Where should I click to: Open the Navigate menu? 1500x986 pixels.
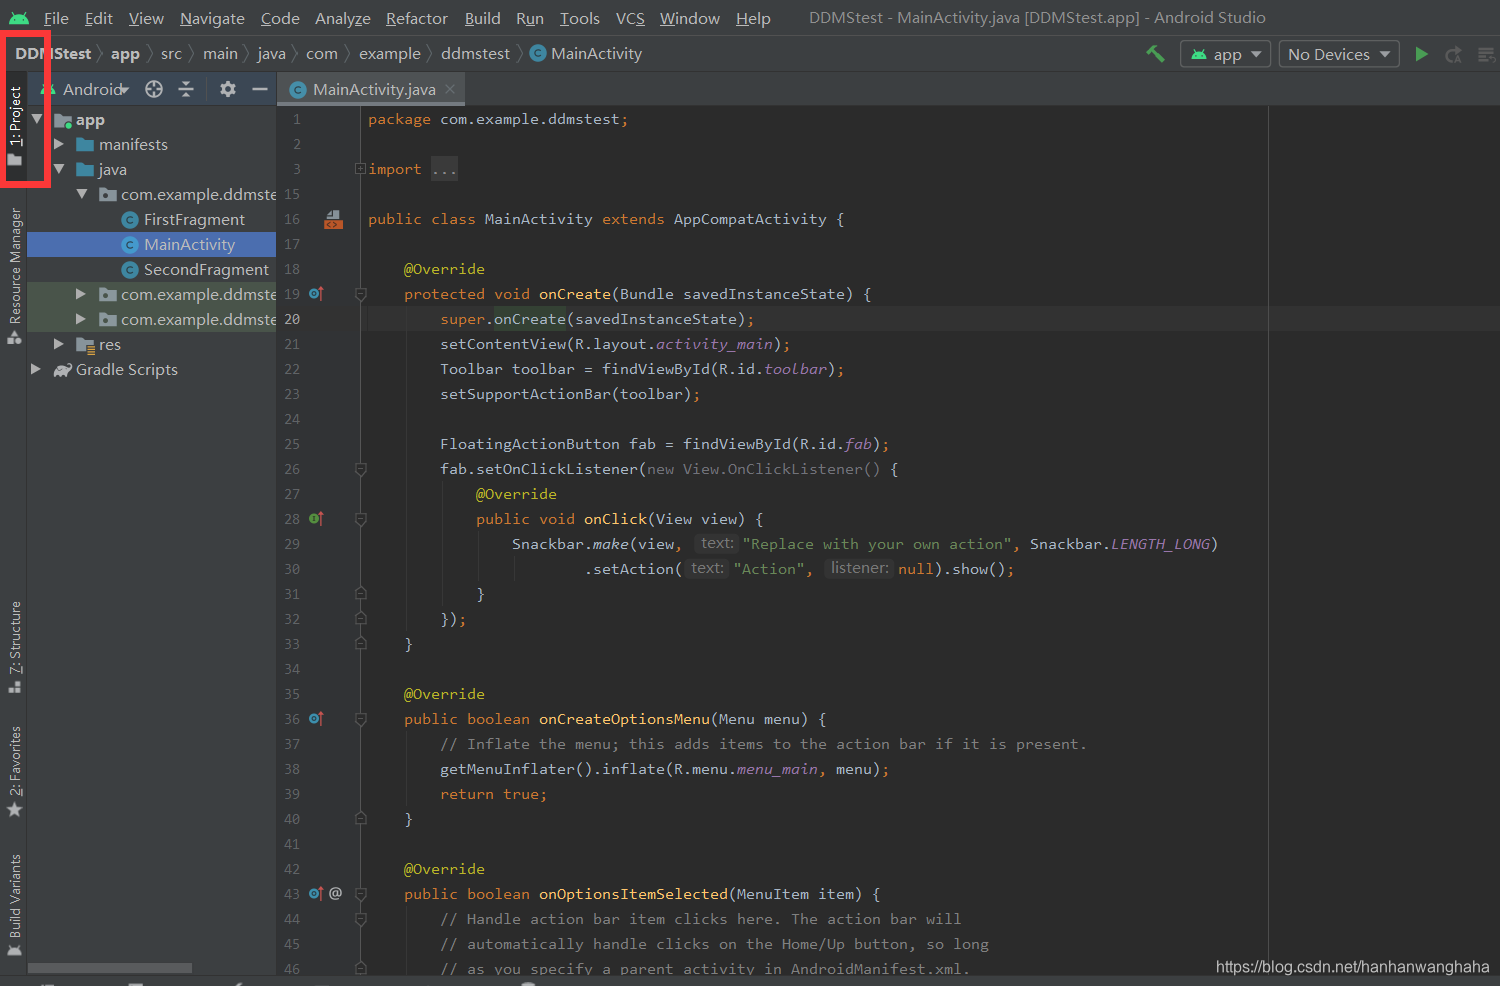click(212, 18)
